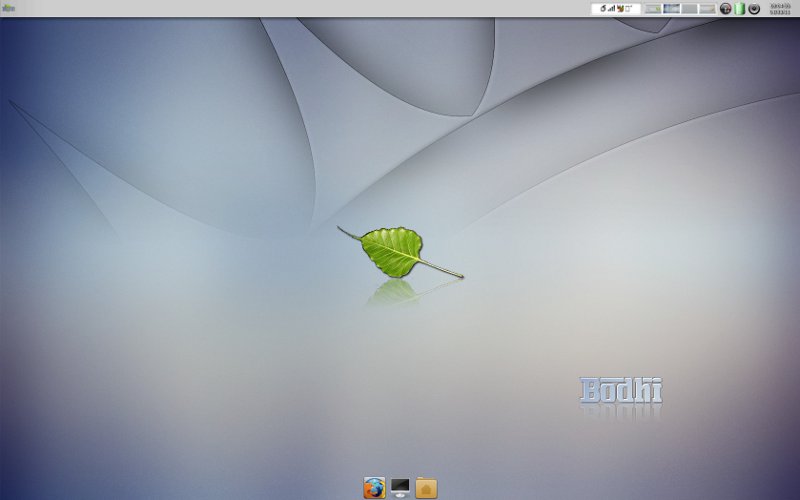Image resolution: width=800 pixels, height=500 pixels.
Task: Click the orange systray applet icon
Action: (x=620, y=9)
